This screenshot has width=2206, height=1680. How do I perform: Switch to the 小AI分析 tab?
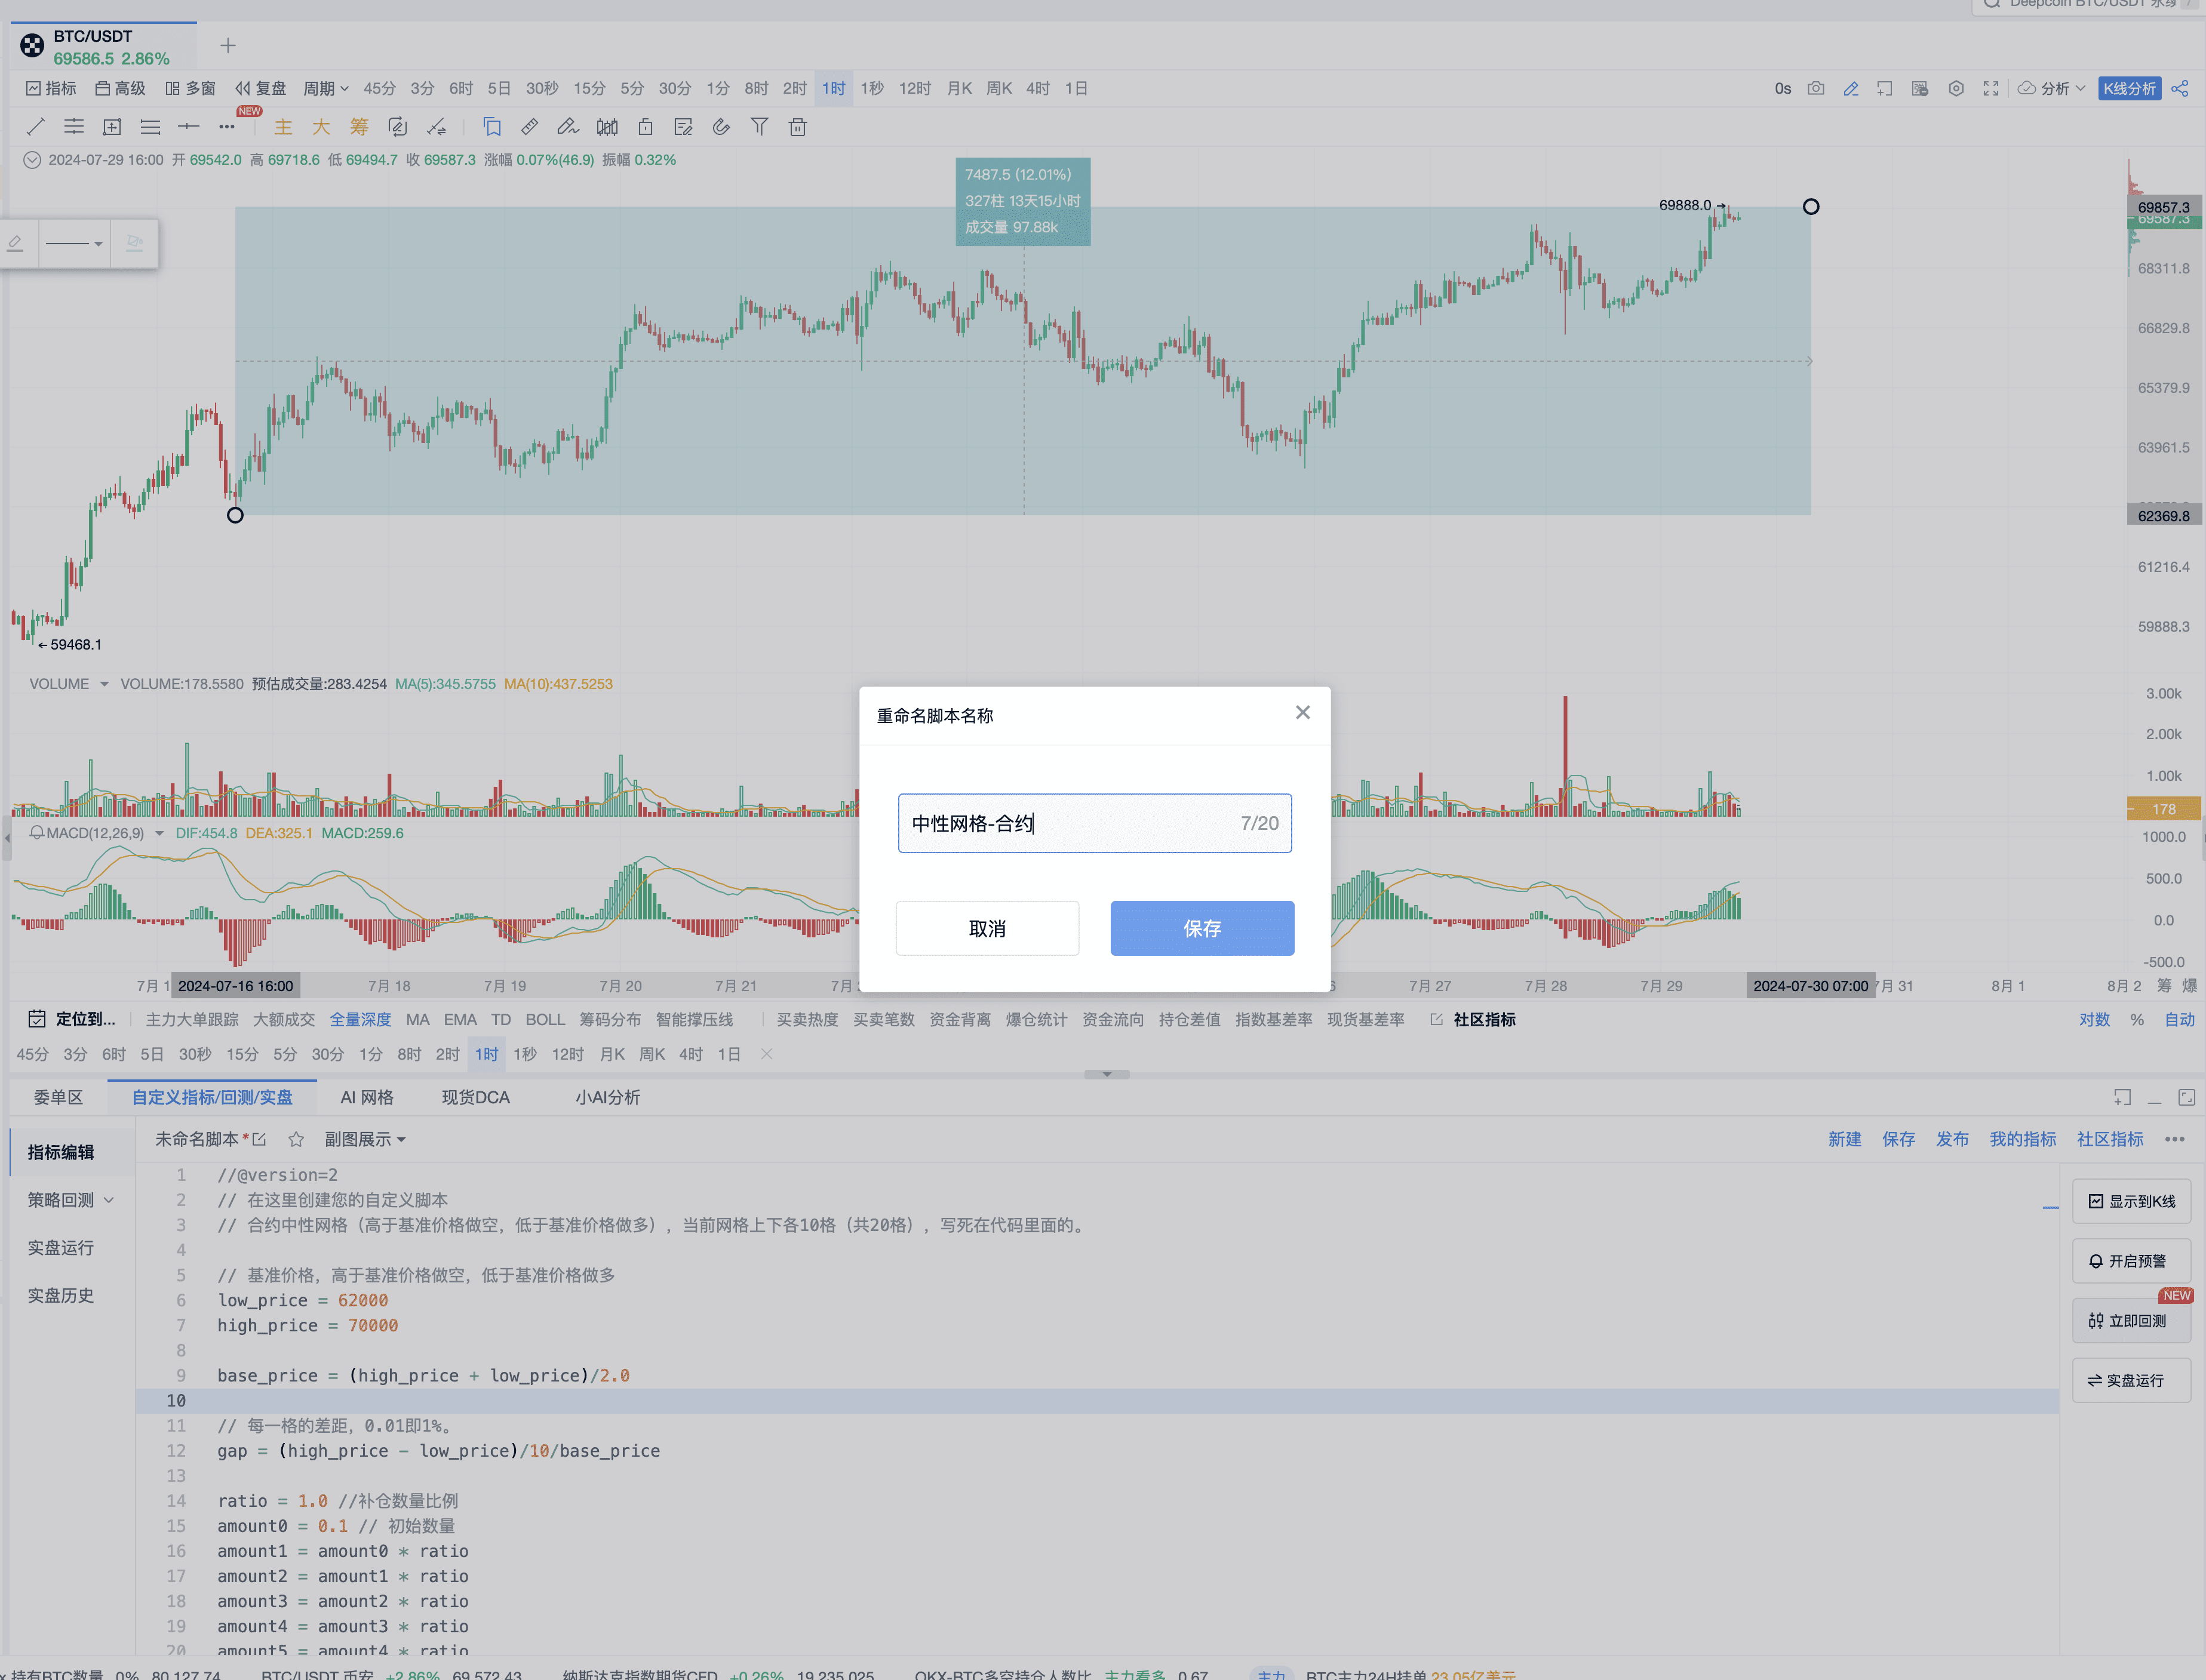[x=608, y=1097]
